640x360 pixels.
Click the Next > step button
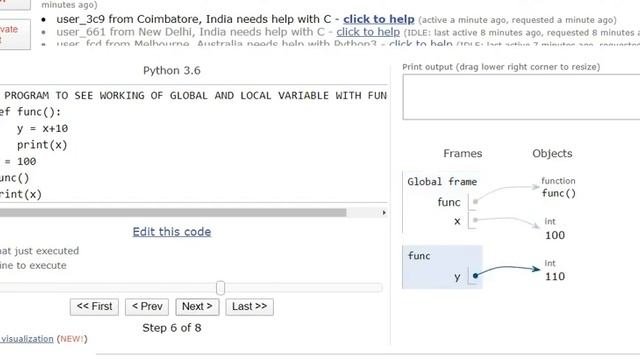pyautogui.click(x=197, y=307)
